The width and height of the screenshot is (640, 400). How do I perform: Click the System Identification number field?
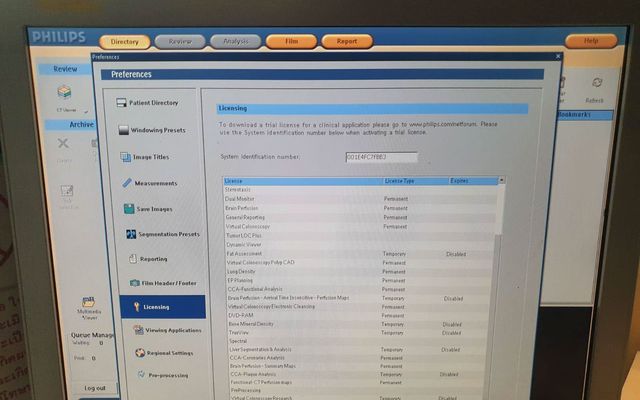[x=382, y=157]
